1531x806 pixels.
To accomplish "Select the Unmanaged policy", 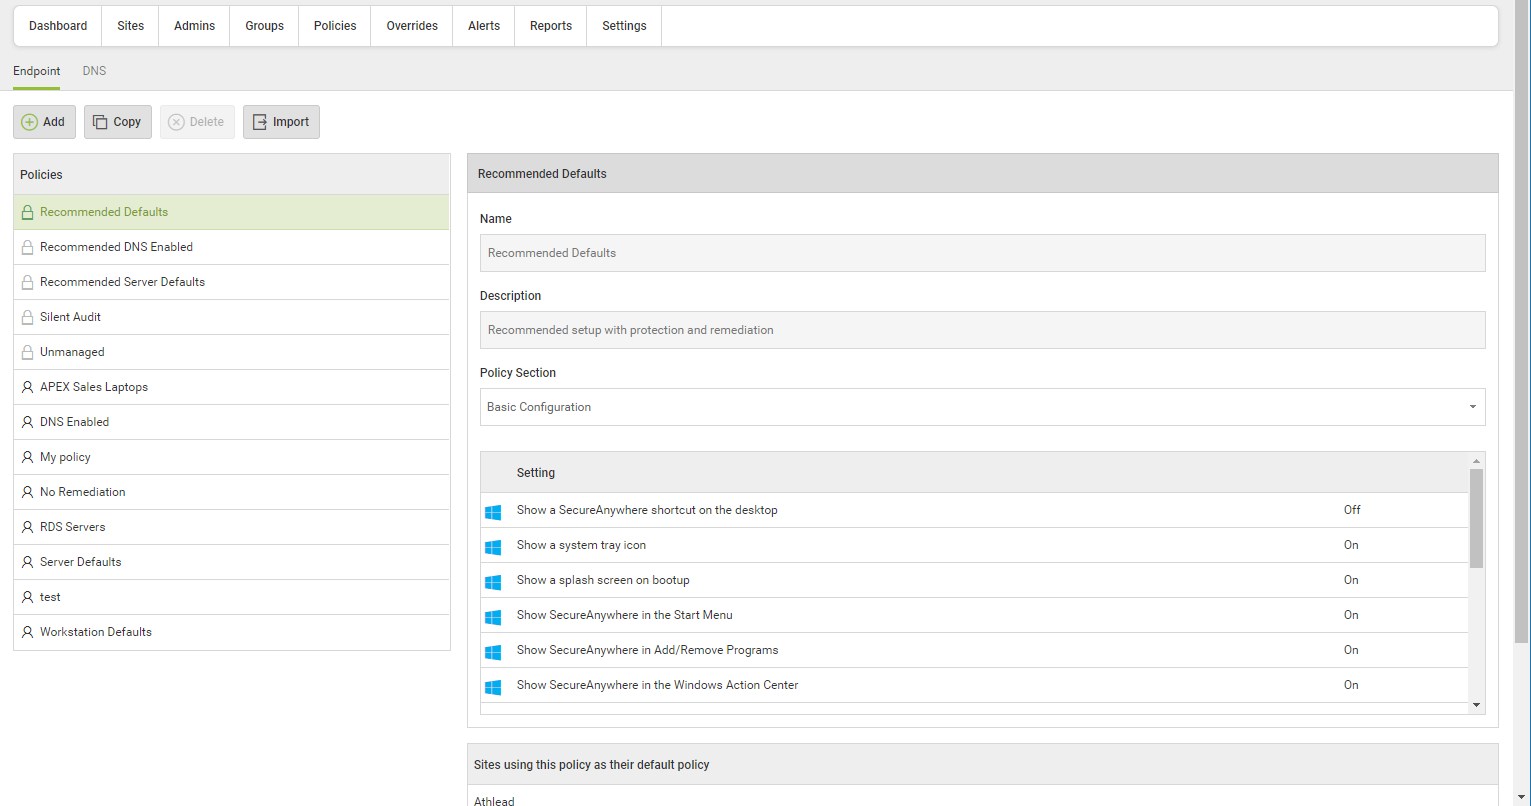I will click(x=232, y=352).
